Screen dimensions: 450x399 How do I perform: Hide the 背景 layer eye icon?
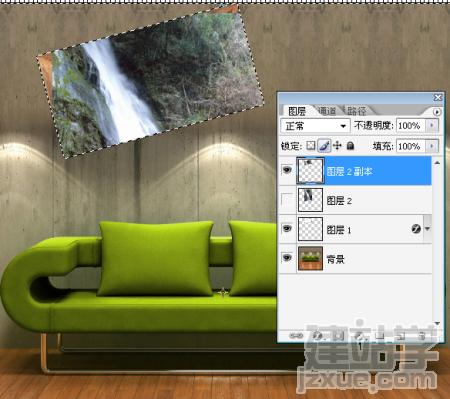click(x=287, y=258)
